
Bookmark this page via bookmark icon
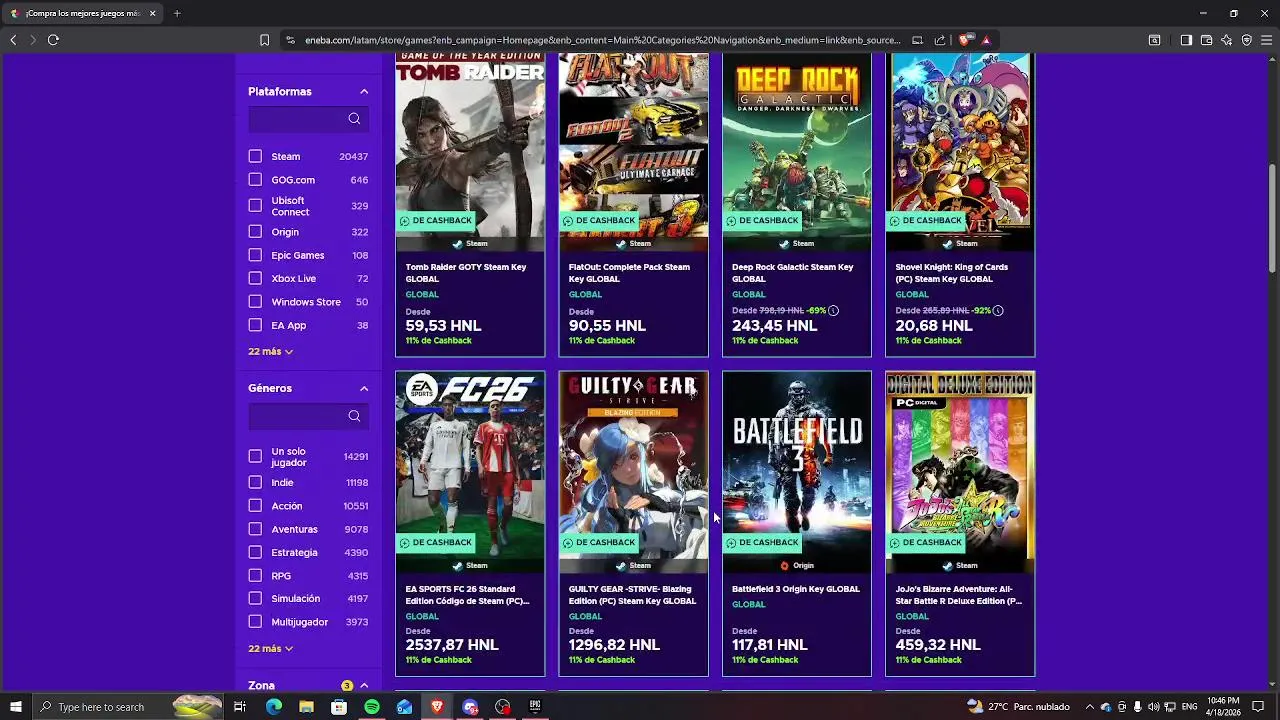click(264, 40)
